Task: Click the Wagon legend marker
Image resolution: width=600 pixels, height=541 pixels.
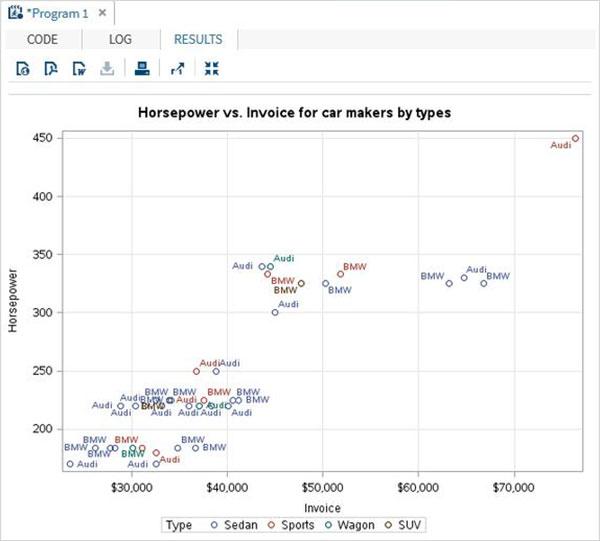Action: (328, 525)
